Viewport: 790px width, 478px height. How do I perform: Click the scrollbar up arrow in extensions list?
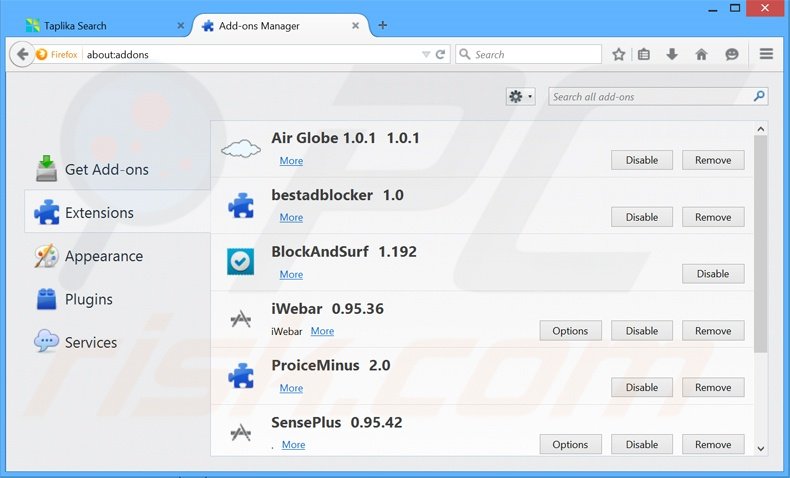tap(761, 129)
